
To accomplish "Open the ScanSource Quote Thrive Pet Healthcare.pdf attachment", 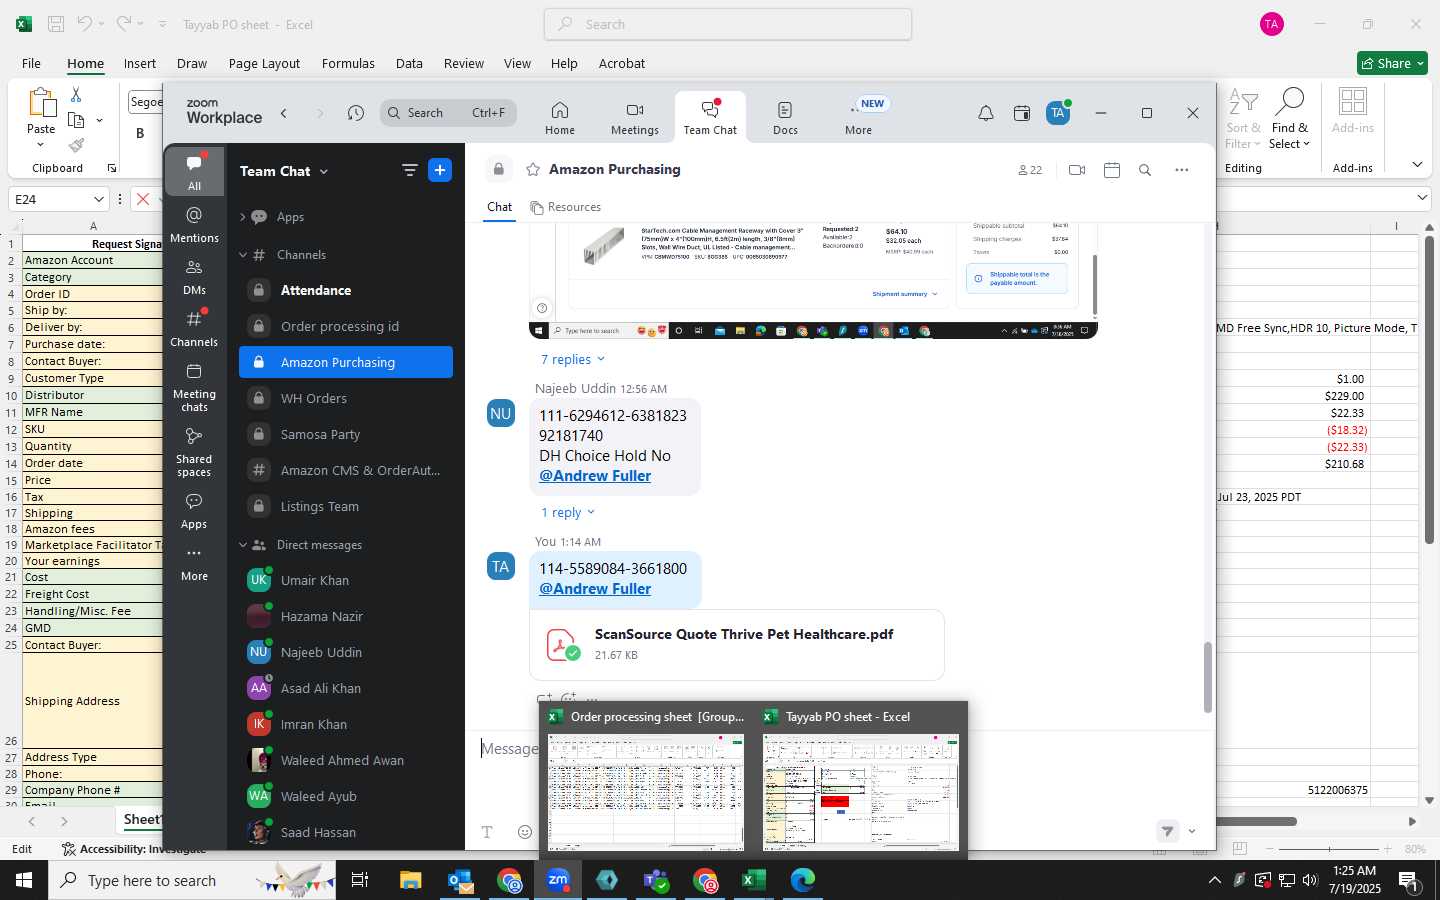I will [736, 644].
